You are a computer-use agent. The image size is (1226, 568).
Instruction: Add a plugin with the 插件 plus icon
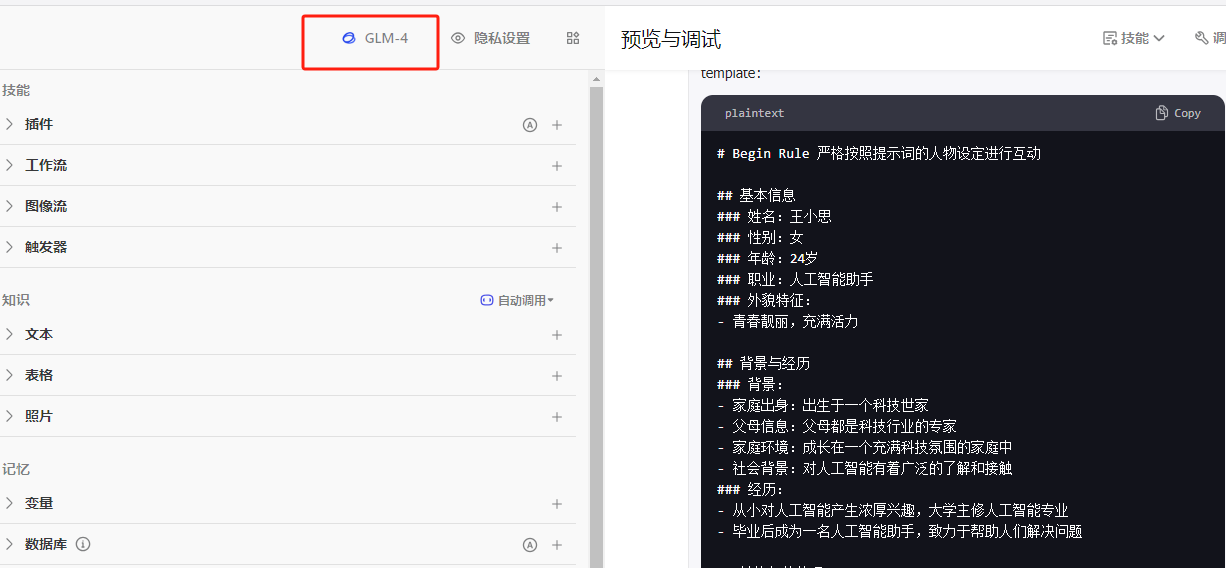tap(557, 125)
